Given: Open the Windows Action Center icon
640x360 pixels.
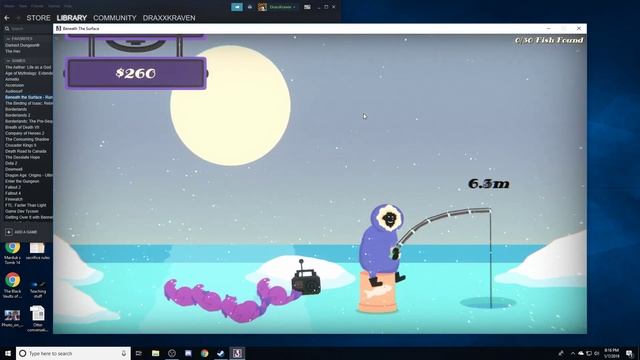Looking at the screenshot, I should [629, 353].
